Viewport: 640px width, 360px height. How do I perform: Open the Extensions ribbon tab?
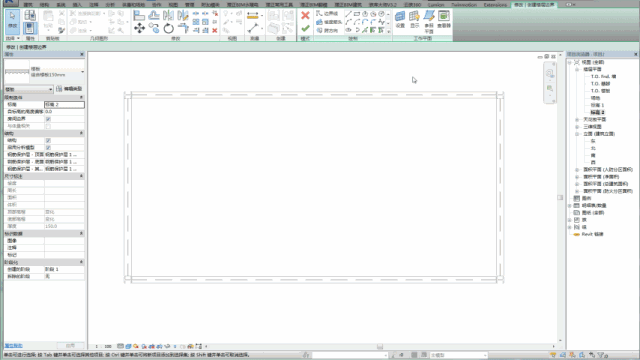click(x=495, y=5)
